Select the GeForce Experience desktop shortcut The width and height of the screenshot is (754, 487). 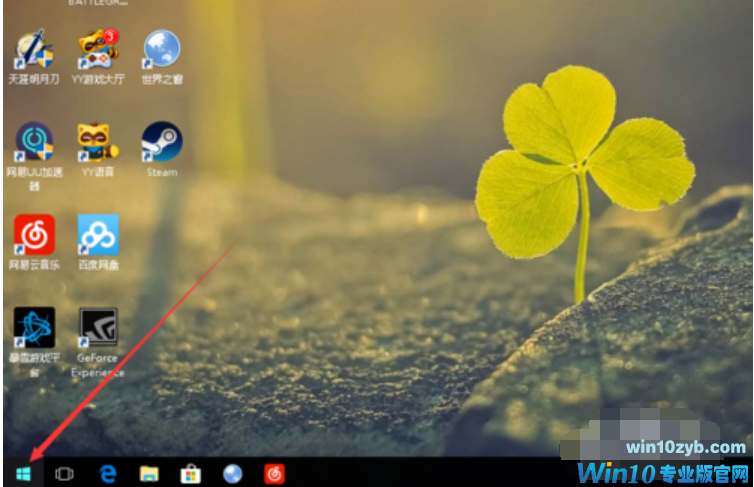[x=98, y=329]
